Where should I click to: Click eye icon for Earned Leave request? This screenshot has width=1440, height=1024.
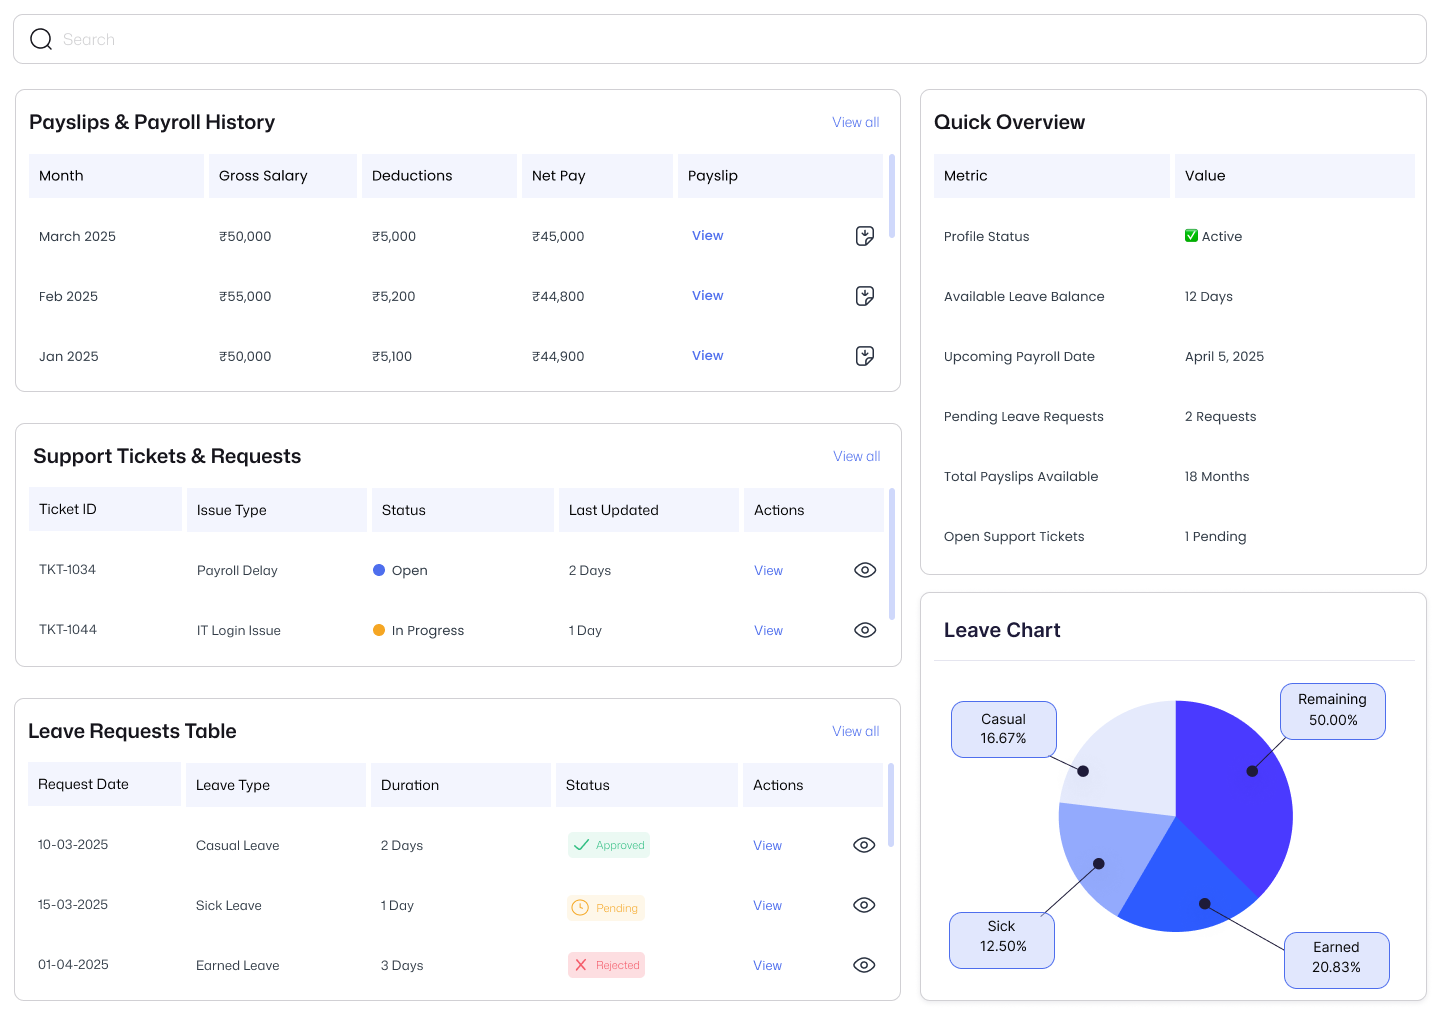point(864,965)
